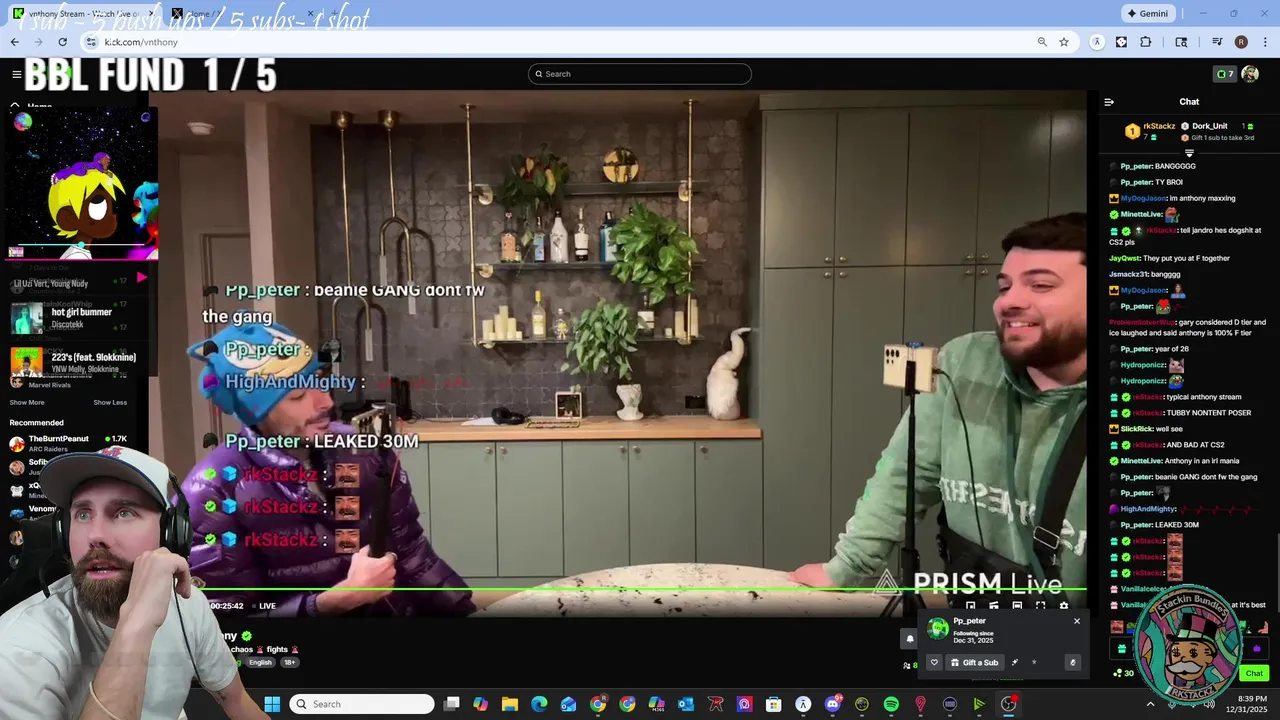Open Spotify from taskbar
This screenshot has height=720, width=1280.
(x=891, y=704)
